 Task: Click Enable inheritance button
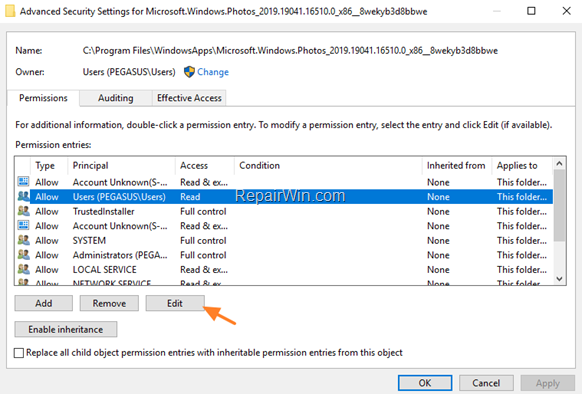tap(66, 329)
